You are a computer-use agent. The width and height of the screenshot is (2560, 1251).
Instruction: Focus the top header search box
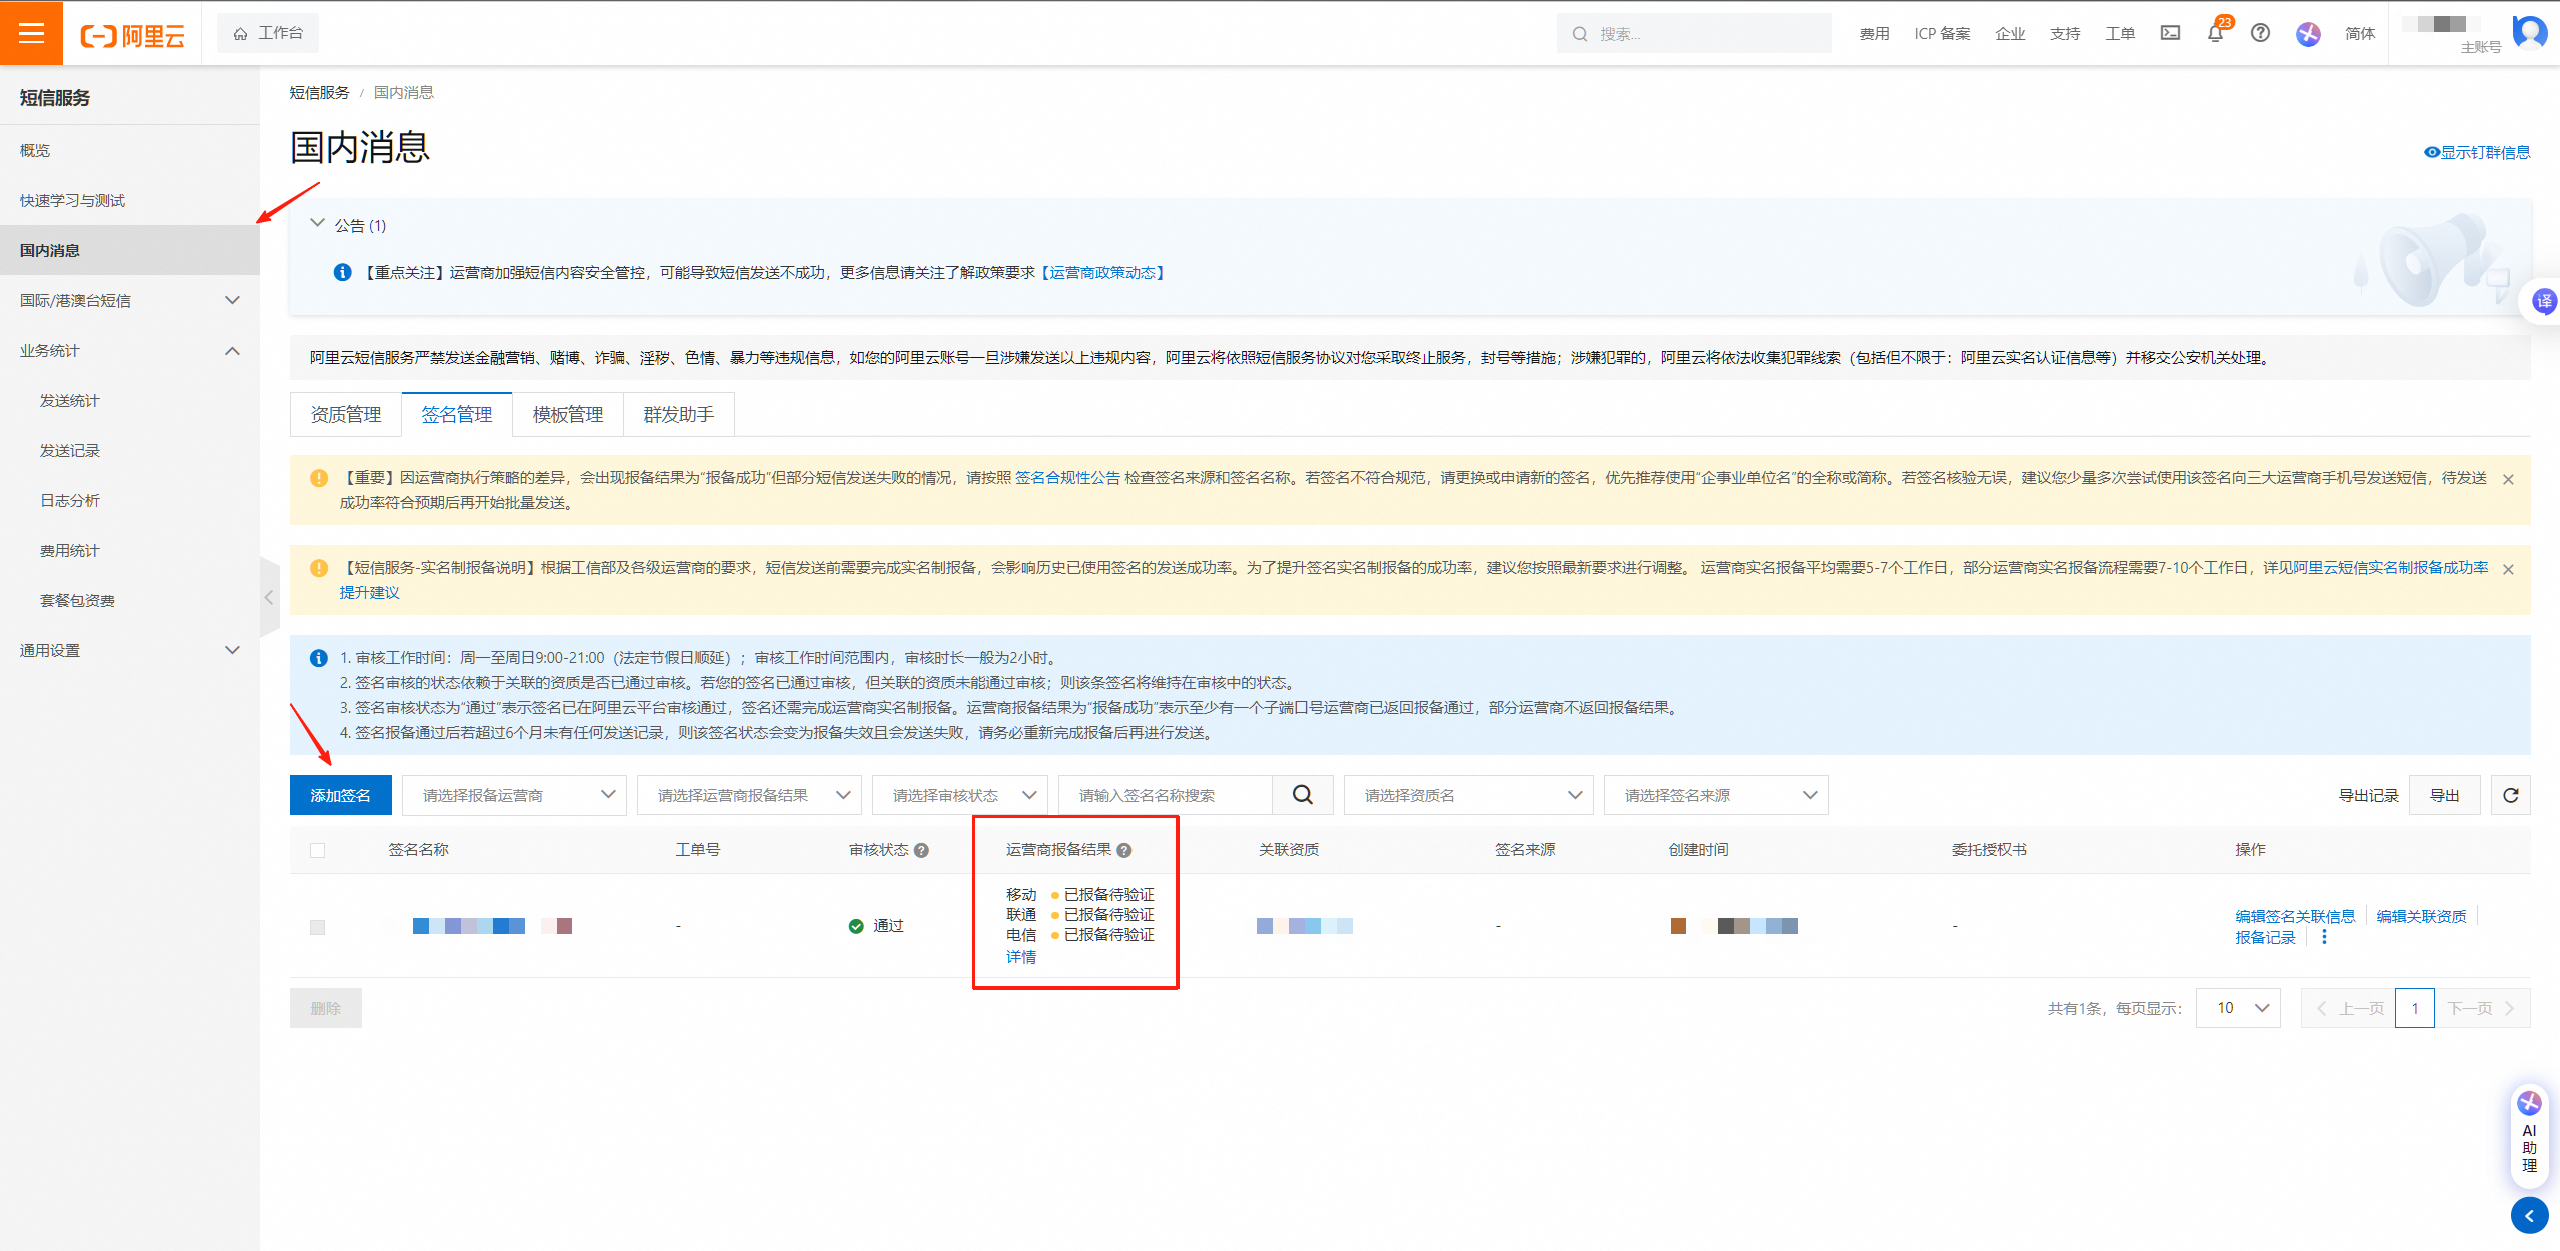tap(1694, 33)
